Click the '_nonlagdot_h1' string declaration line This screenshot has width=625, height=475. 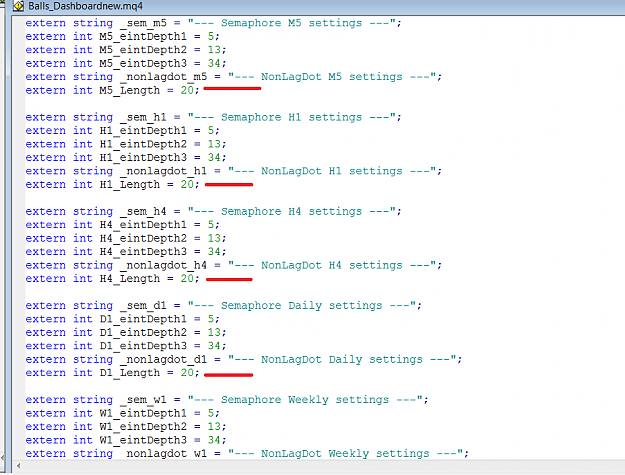point(234,171)
